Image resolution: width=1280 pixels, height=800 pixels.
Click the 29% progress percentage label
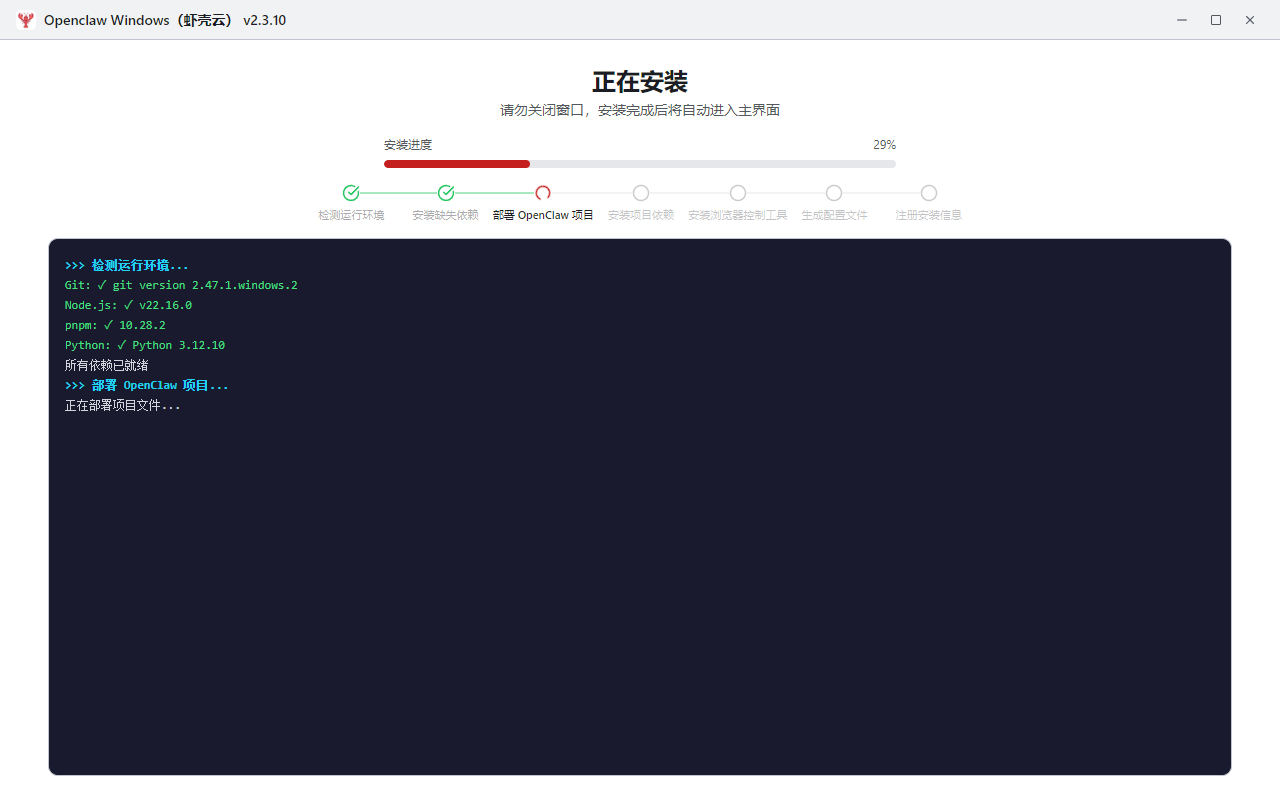pos(884,144)
